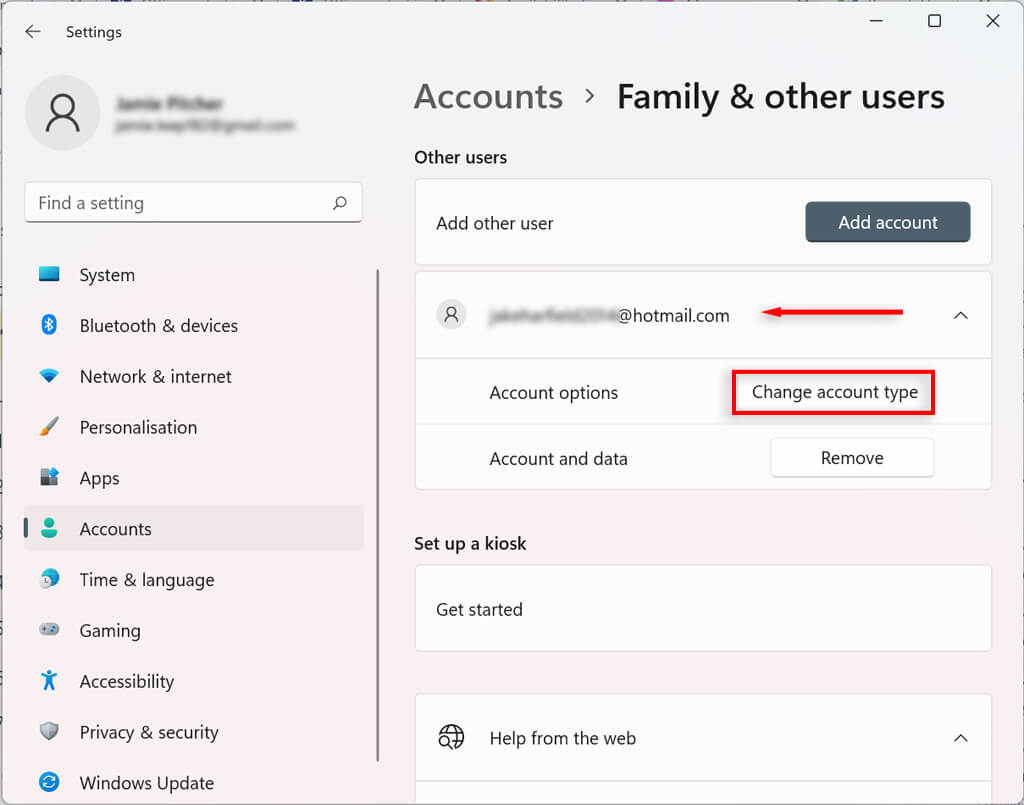Viewport: 1024px width, 805px height.
Task: Collapse the hotmail.com user entry
Action: (x=960, y=315)
